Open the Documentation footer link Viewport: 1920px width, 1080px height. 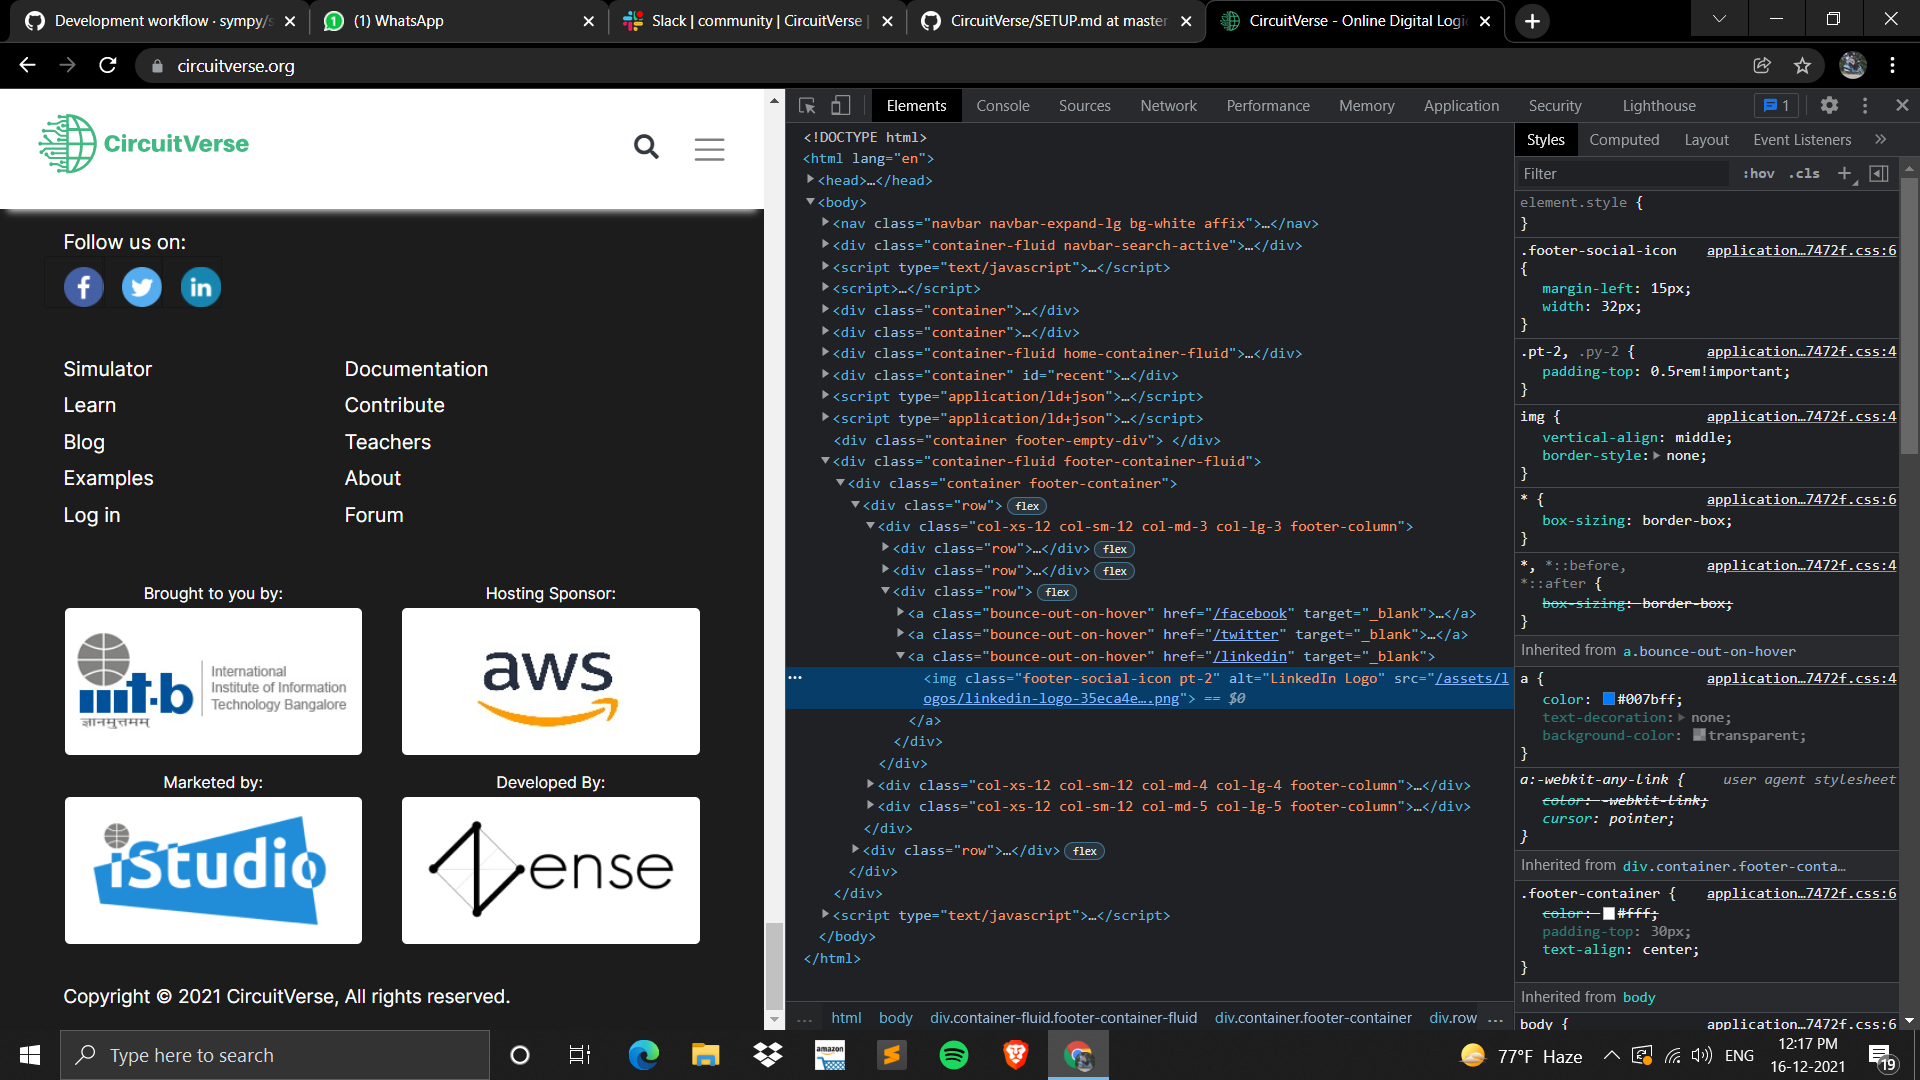click(x=416, y=369)
